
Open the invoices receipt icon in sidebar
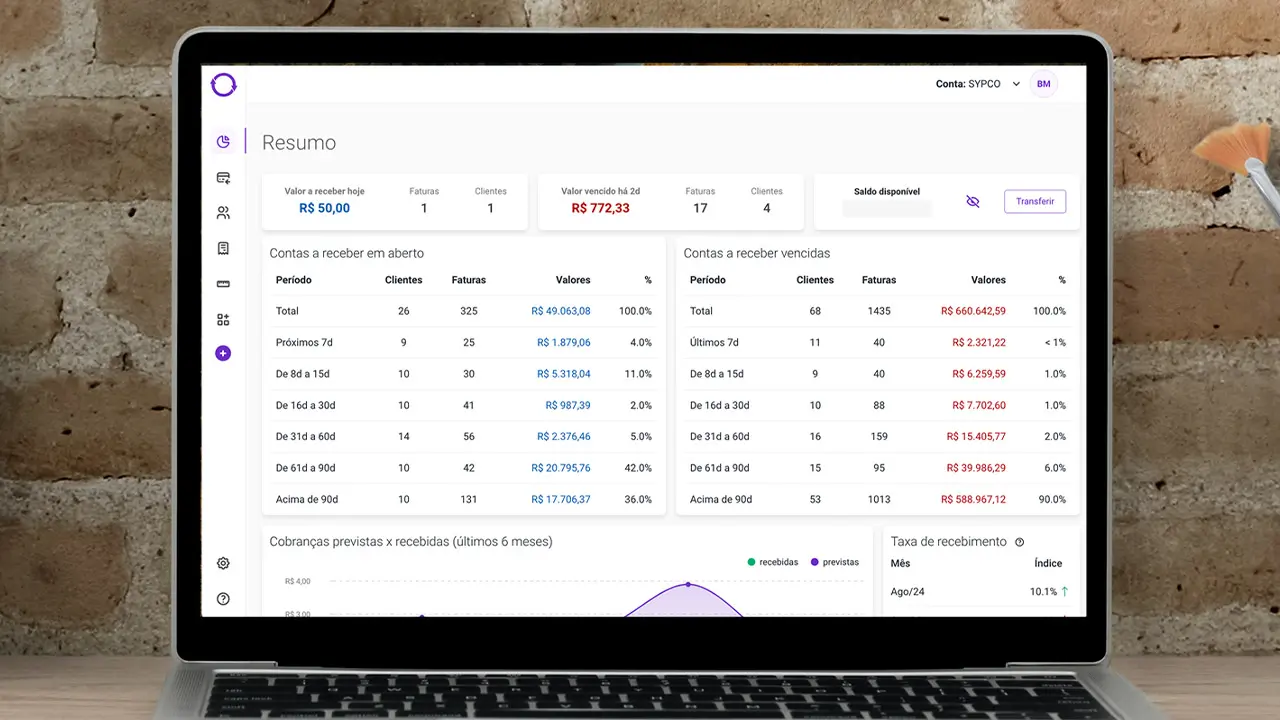click(x=223, y=248)
